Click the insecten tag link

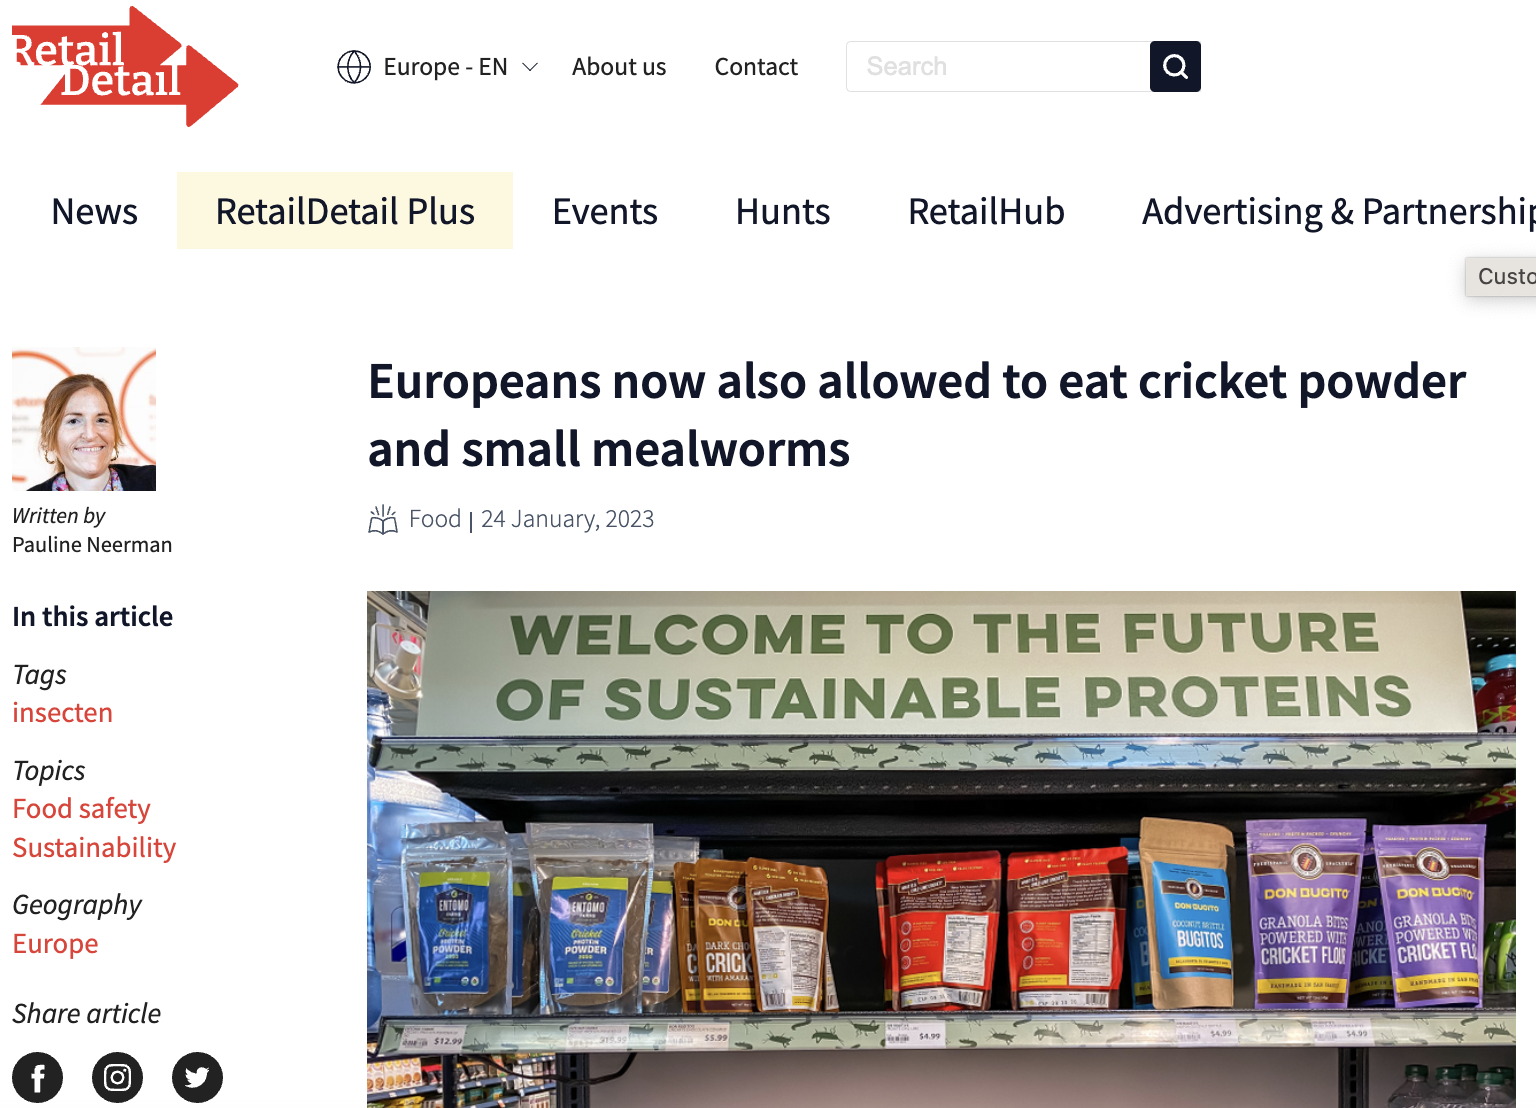(x=62, y=712)
